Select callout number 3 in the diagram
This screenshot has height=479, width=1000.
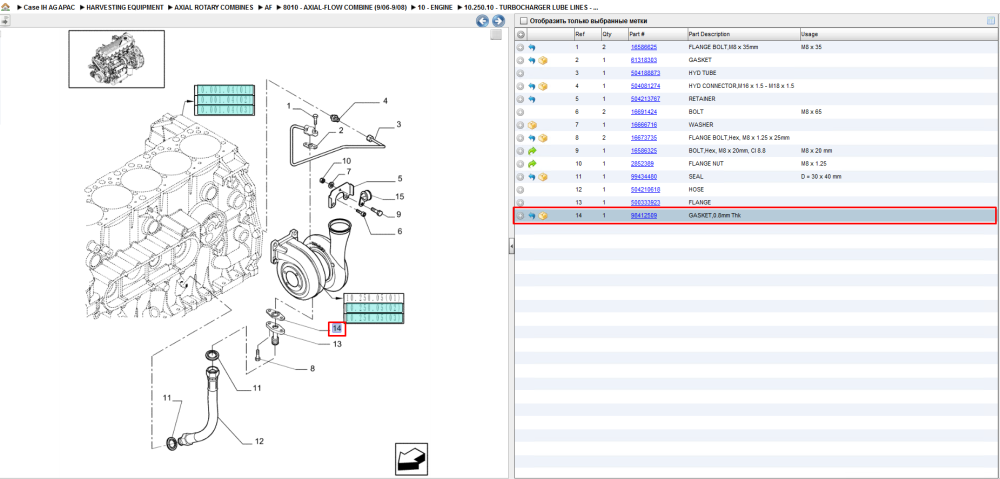coord(399,124)
